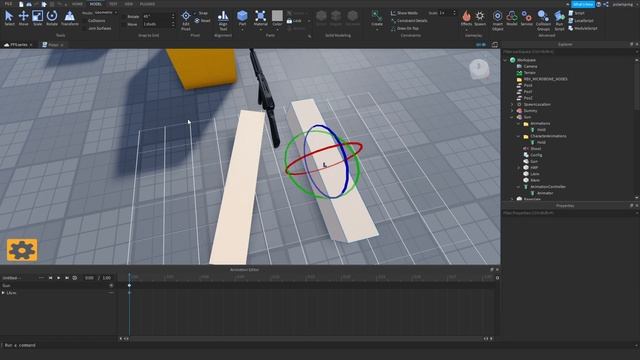The image size is (640, 360).
Task: Choose the Select tool in the ribbon
Action: (x=9, y=18)
